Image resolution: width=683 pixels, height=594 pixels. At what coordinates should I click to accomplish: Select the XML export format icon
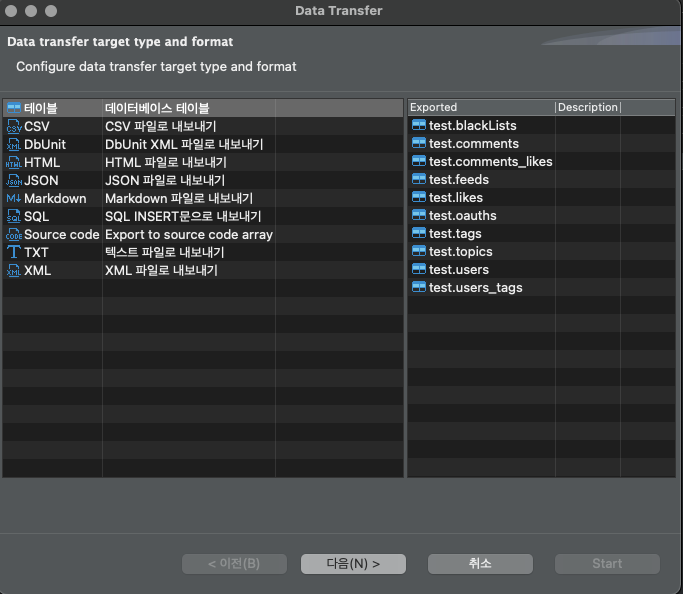coord(14,271)
